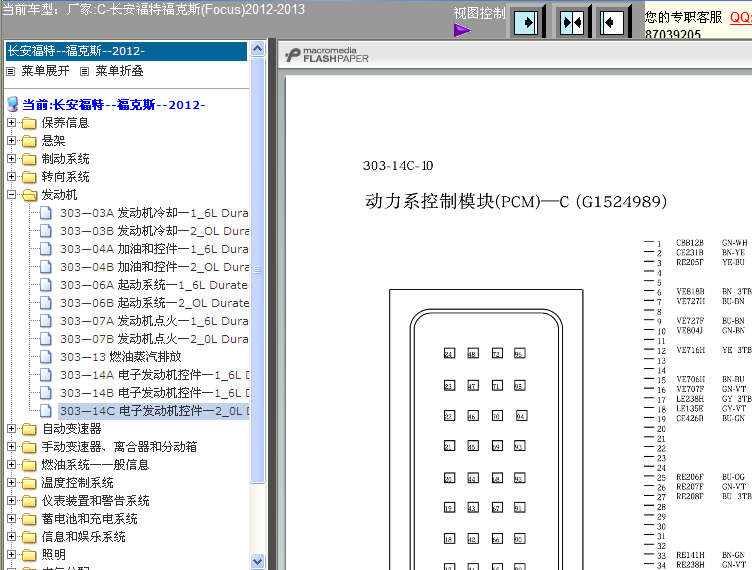Click the purple play arrow under 视图控制
The image size is (752, 570).
click(x=462, y=31)
